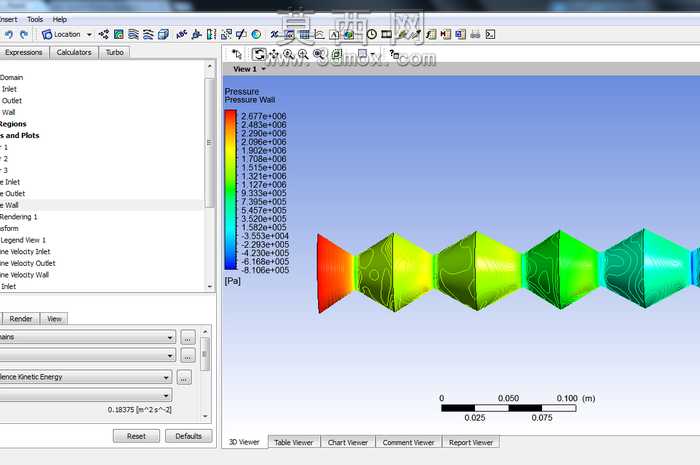Image resolution: width=700 pixels, height=465 pixels.
Task: Click the viewport layout icon
Action: click(362, 54)
